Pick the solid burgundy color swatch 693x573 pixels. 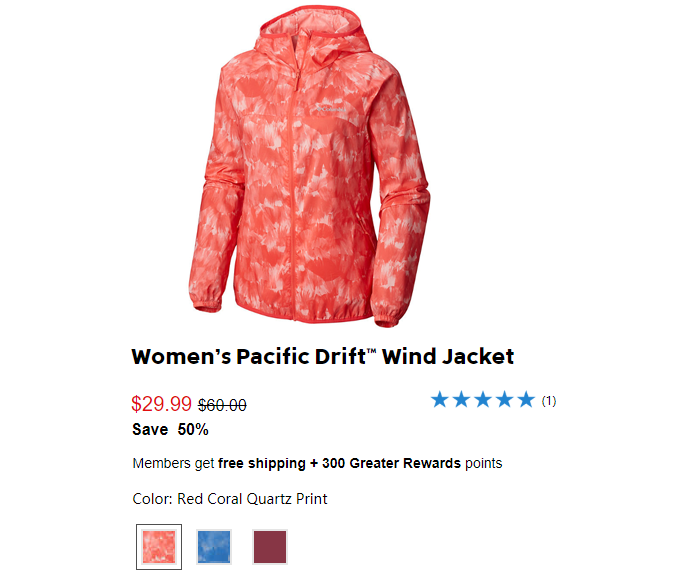click(x=270, y=547)
